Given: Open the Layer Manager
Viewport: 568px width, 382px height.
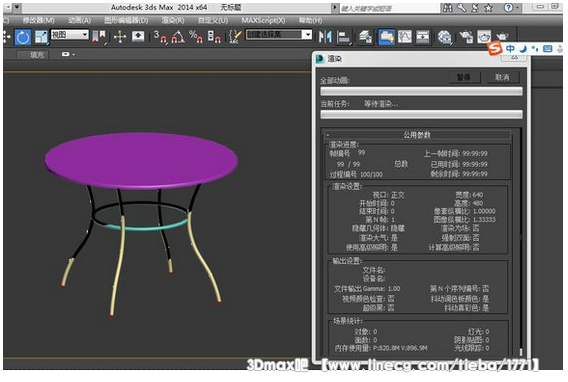Looking at the screenshot, I should click(365, 37).
